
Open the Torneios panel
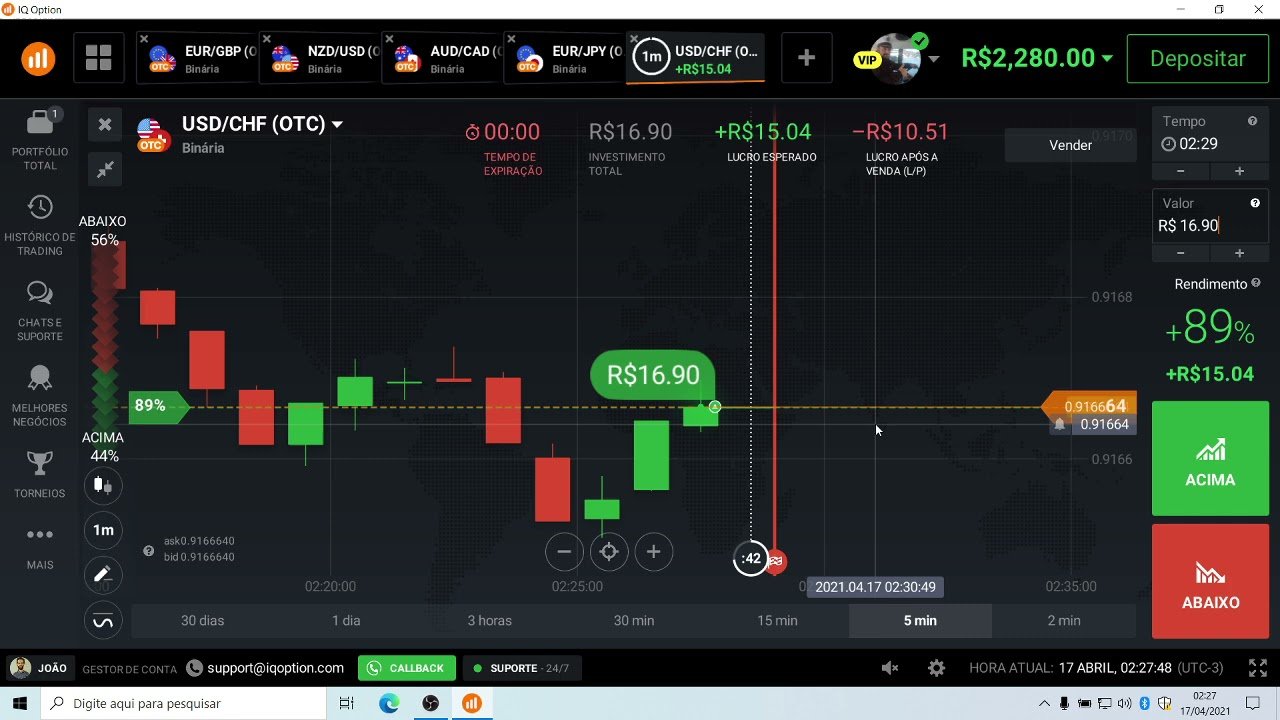[40, 470]
